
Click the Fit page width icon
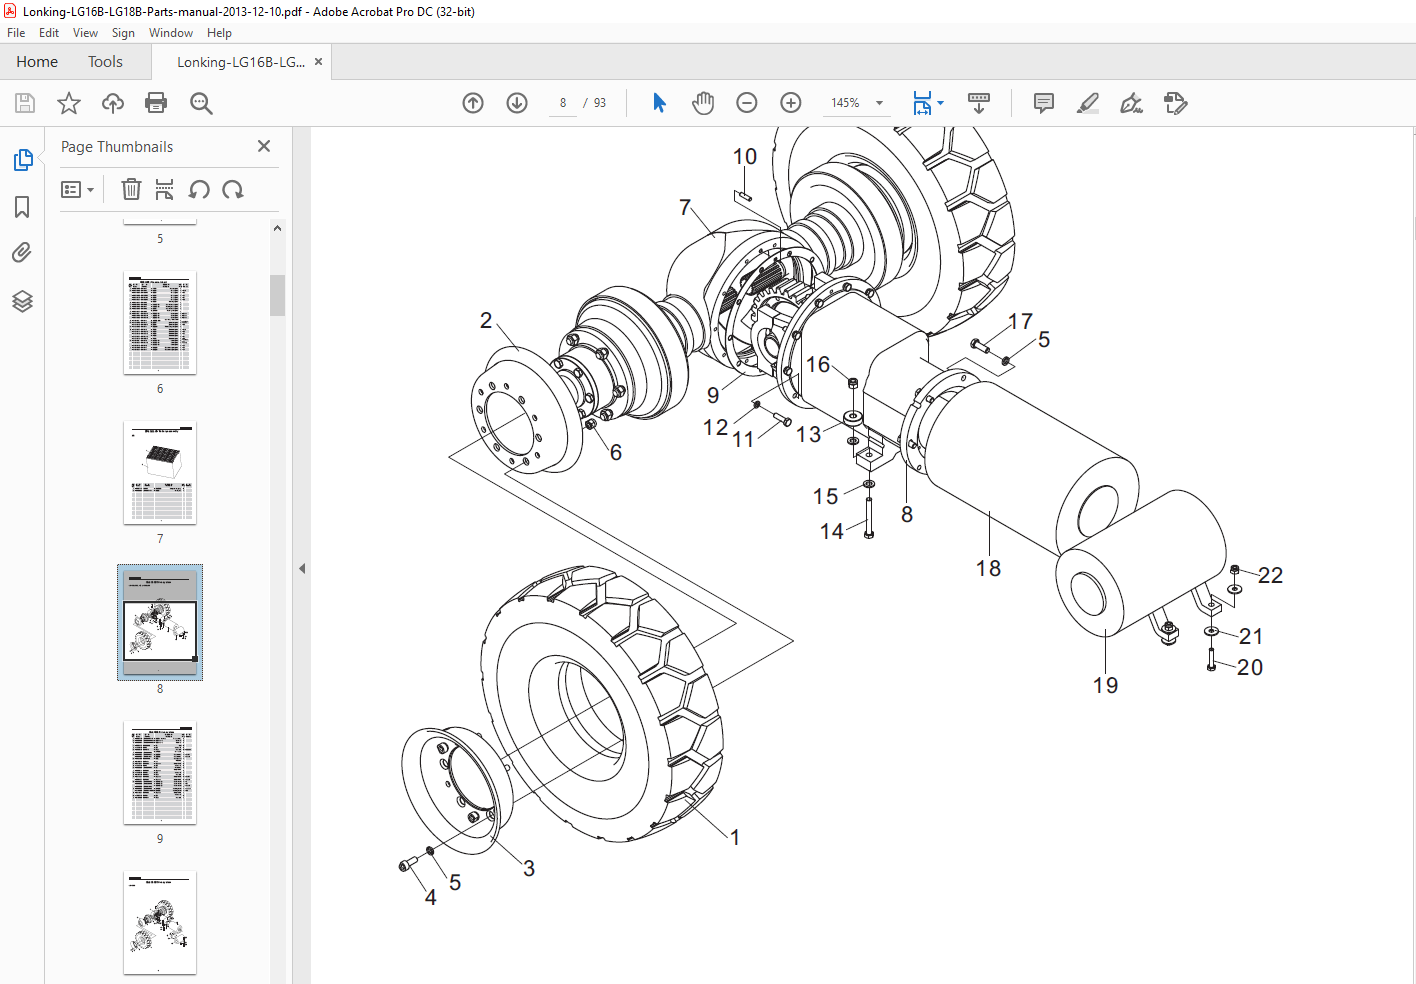click(922, 103)
